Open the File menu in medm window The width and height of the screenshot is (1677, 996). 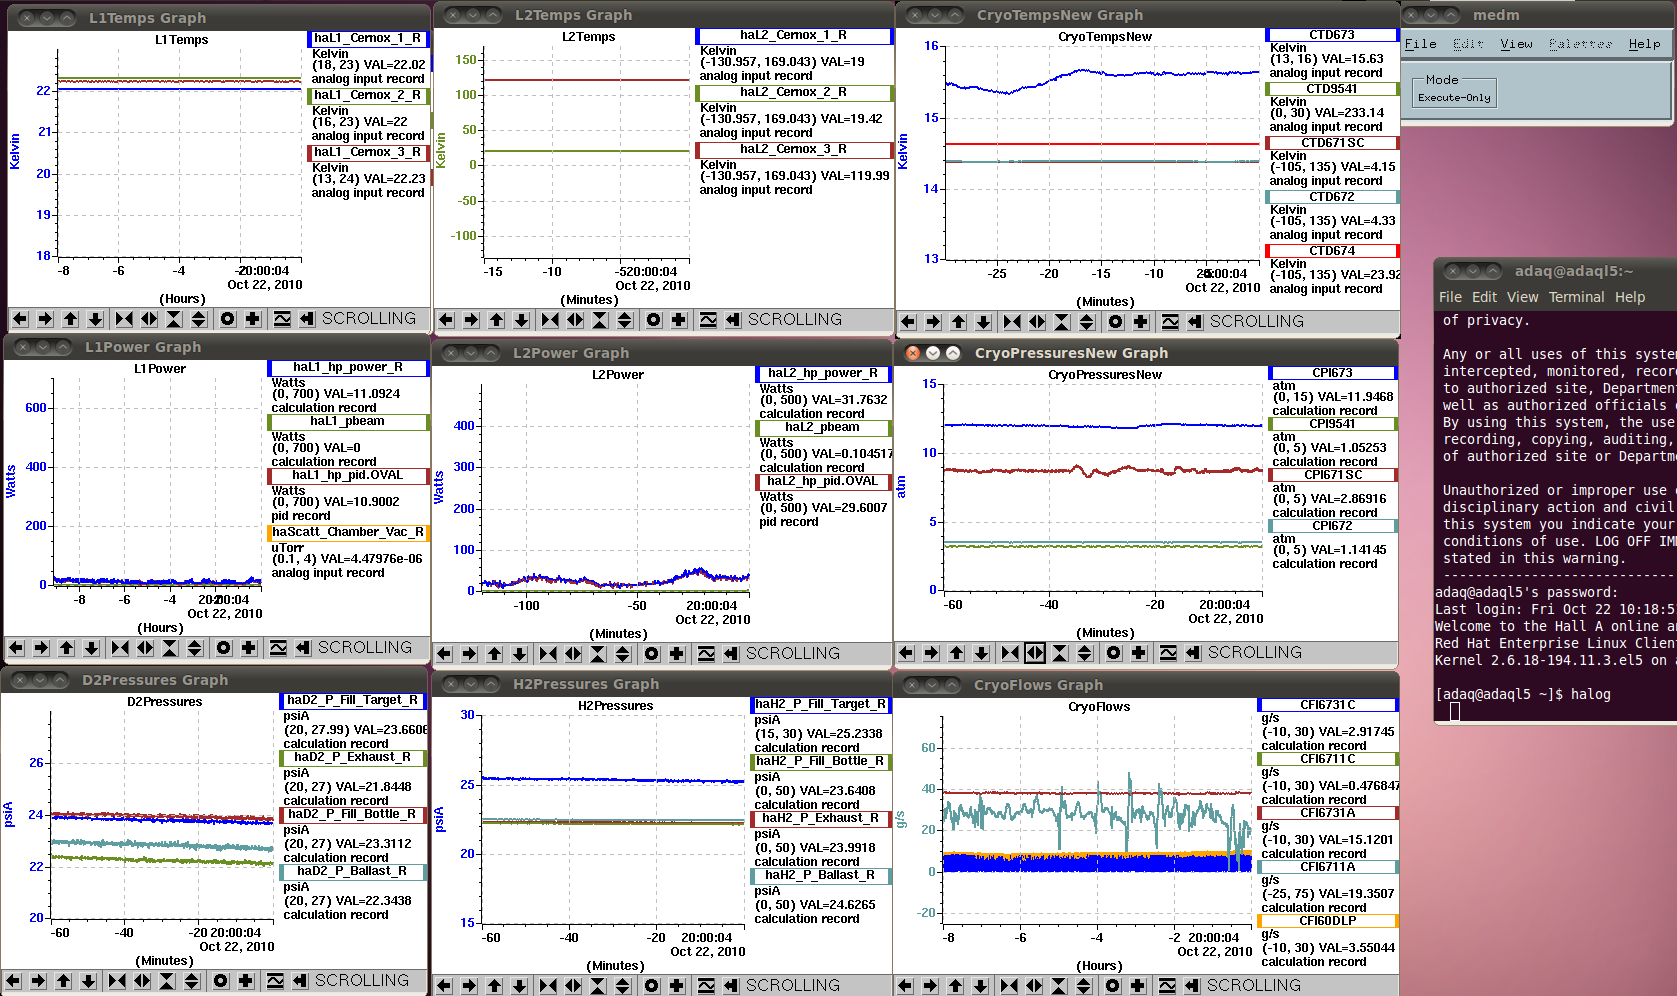[x=1420, y=44]
